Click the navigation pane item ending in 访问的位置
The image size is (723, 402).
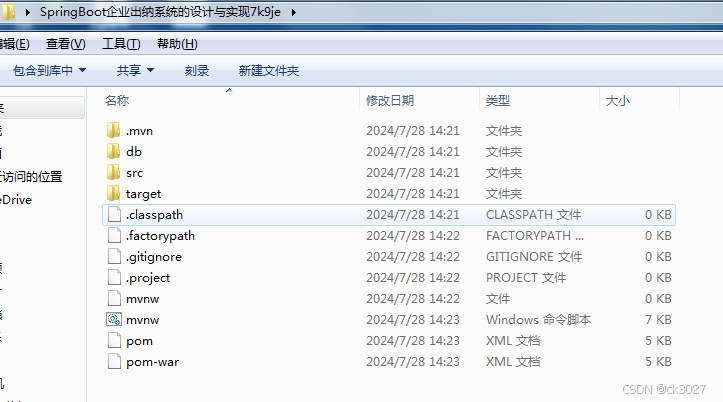(31, 177)
